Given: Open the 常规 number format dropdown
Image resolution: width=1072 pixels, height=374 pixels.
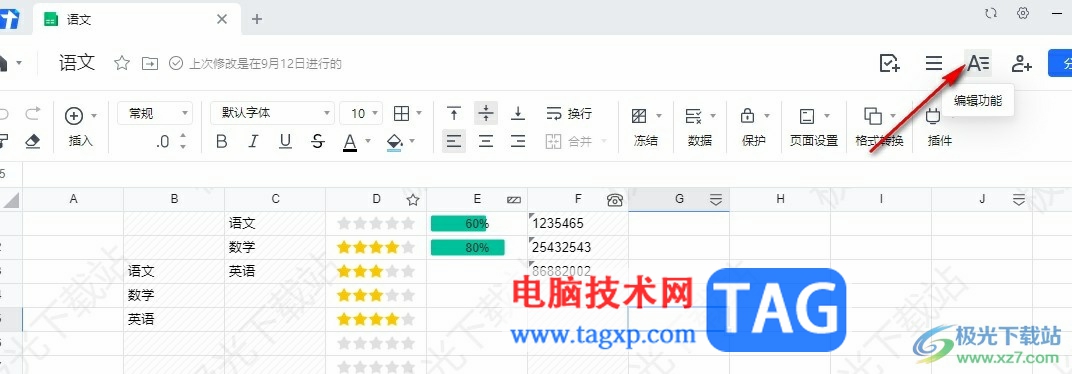Looking at the screenshot, I should (155, 113).
